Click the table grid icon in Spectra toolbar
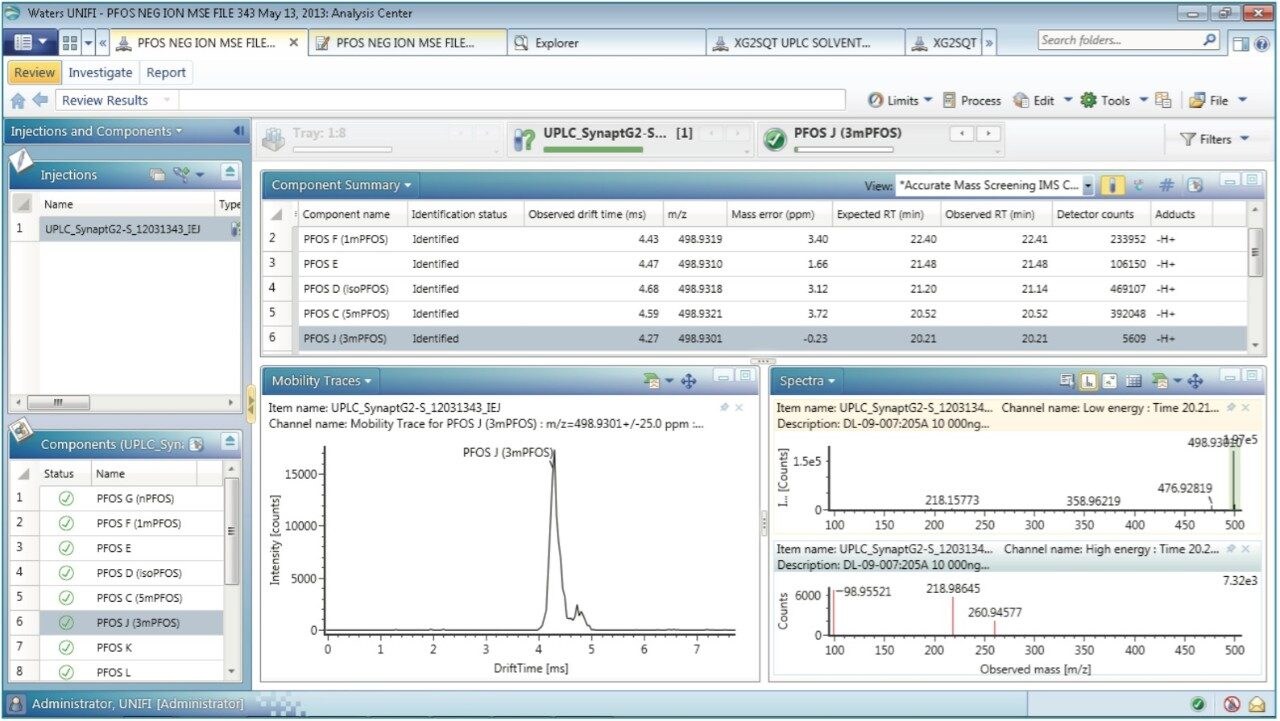 click(x=1133, y=381)
